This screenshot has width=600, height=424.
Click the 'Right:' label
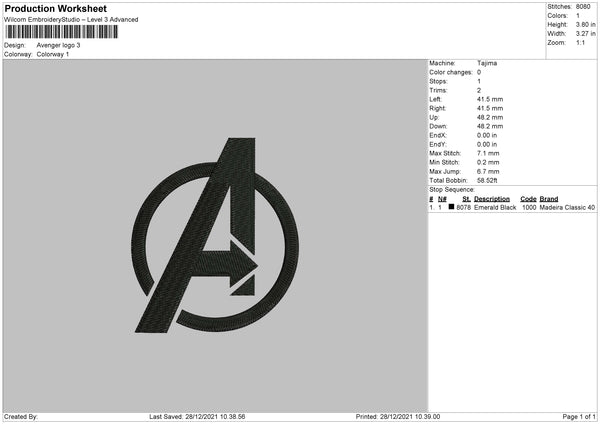pyautogui.click(x=437, y=108)
